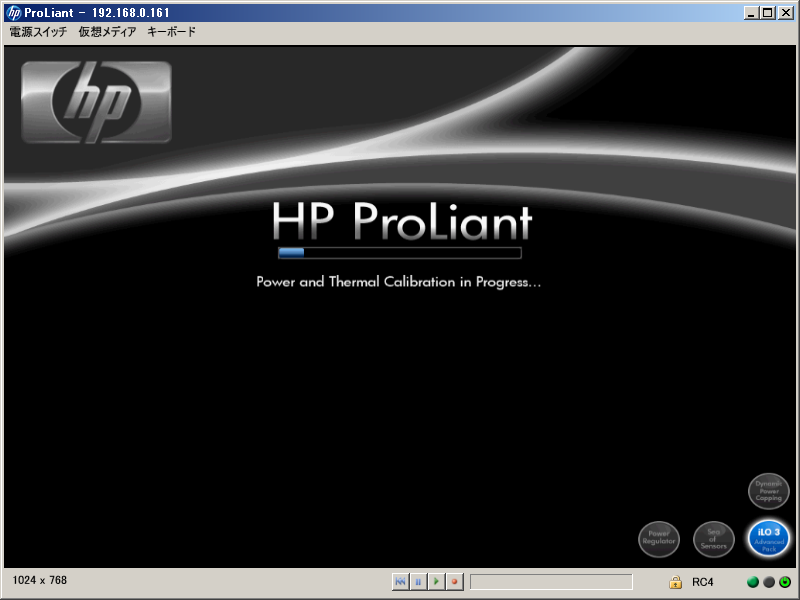Click the HP ProLiant title text
Screen dimensions: 800x600
pos(402,221)
